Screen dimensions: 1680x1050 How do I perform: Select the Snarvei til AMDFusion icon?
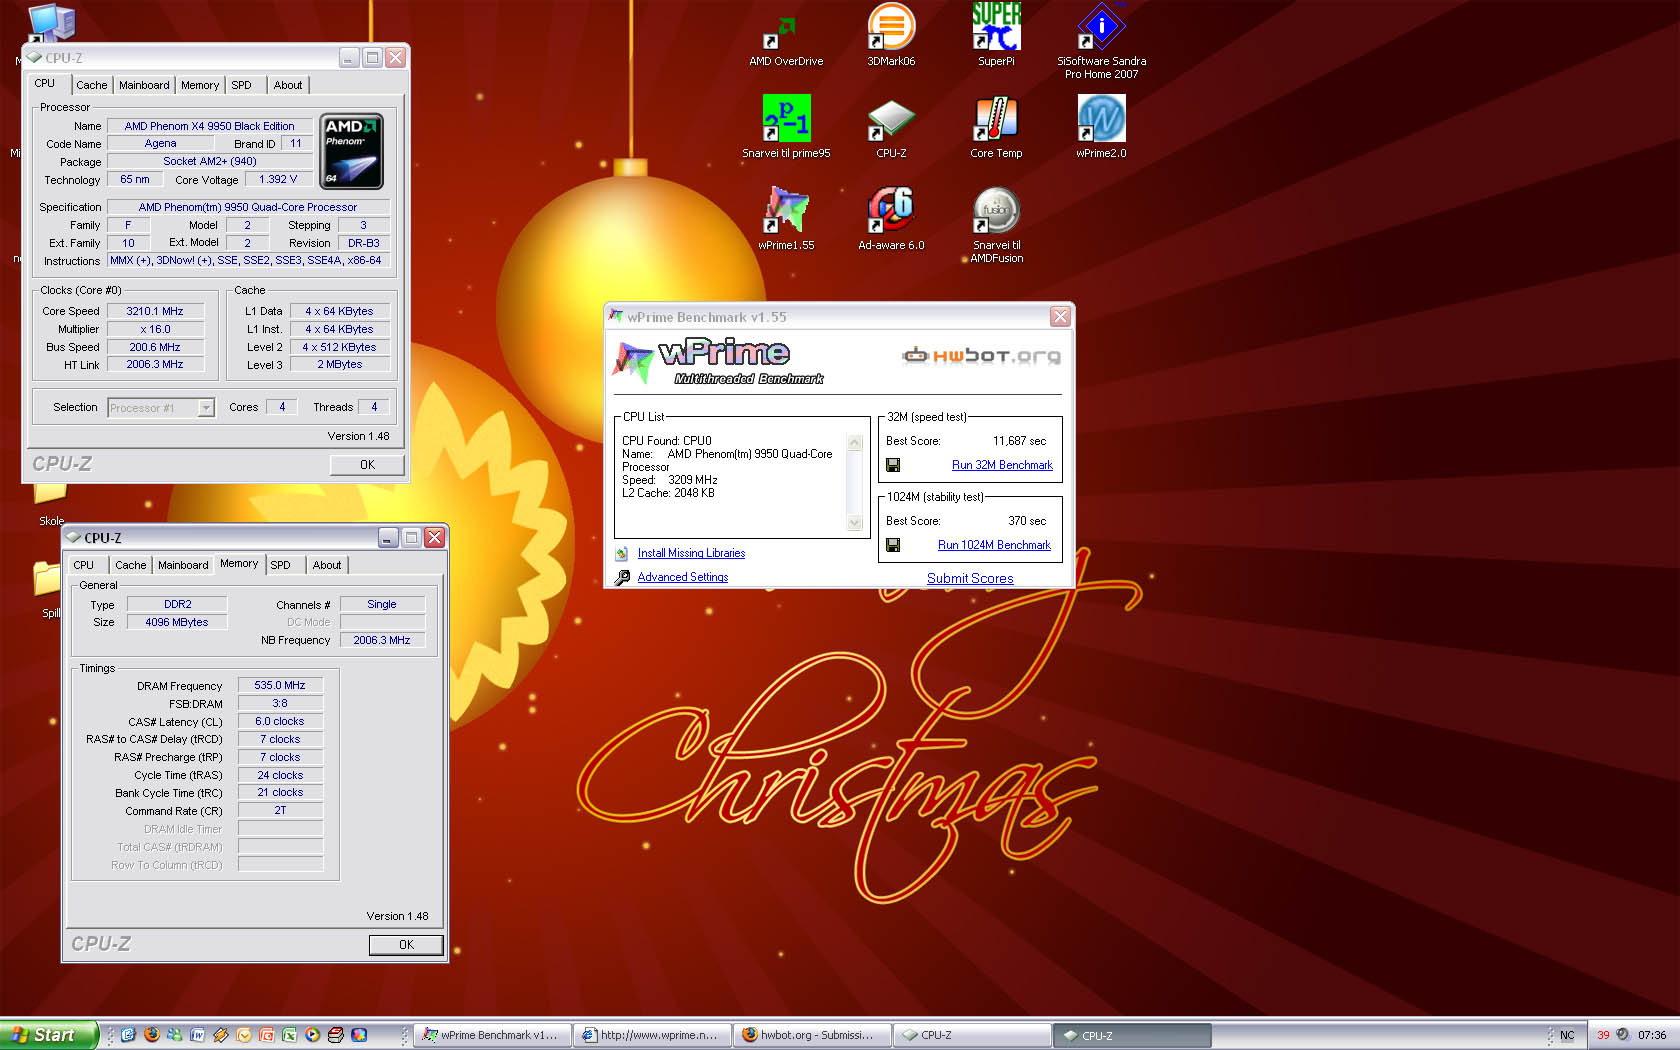[996, 225]
